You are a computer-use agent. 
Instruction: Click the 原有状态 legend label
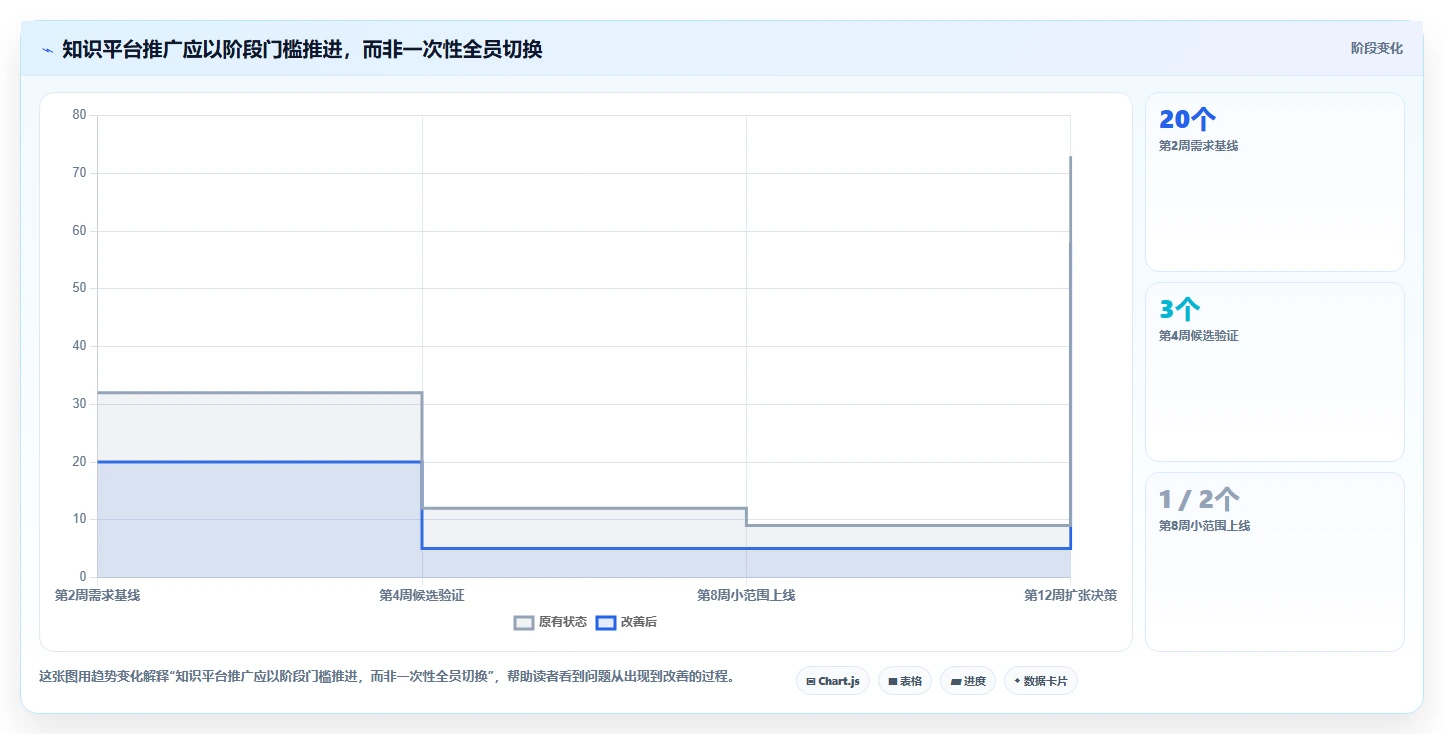tap(563, 622)
